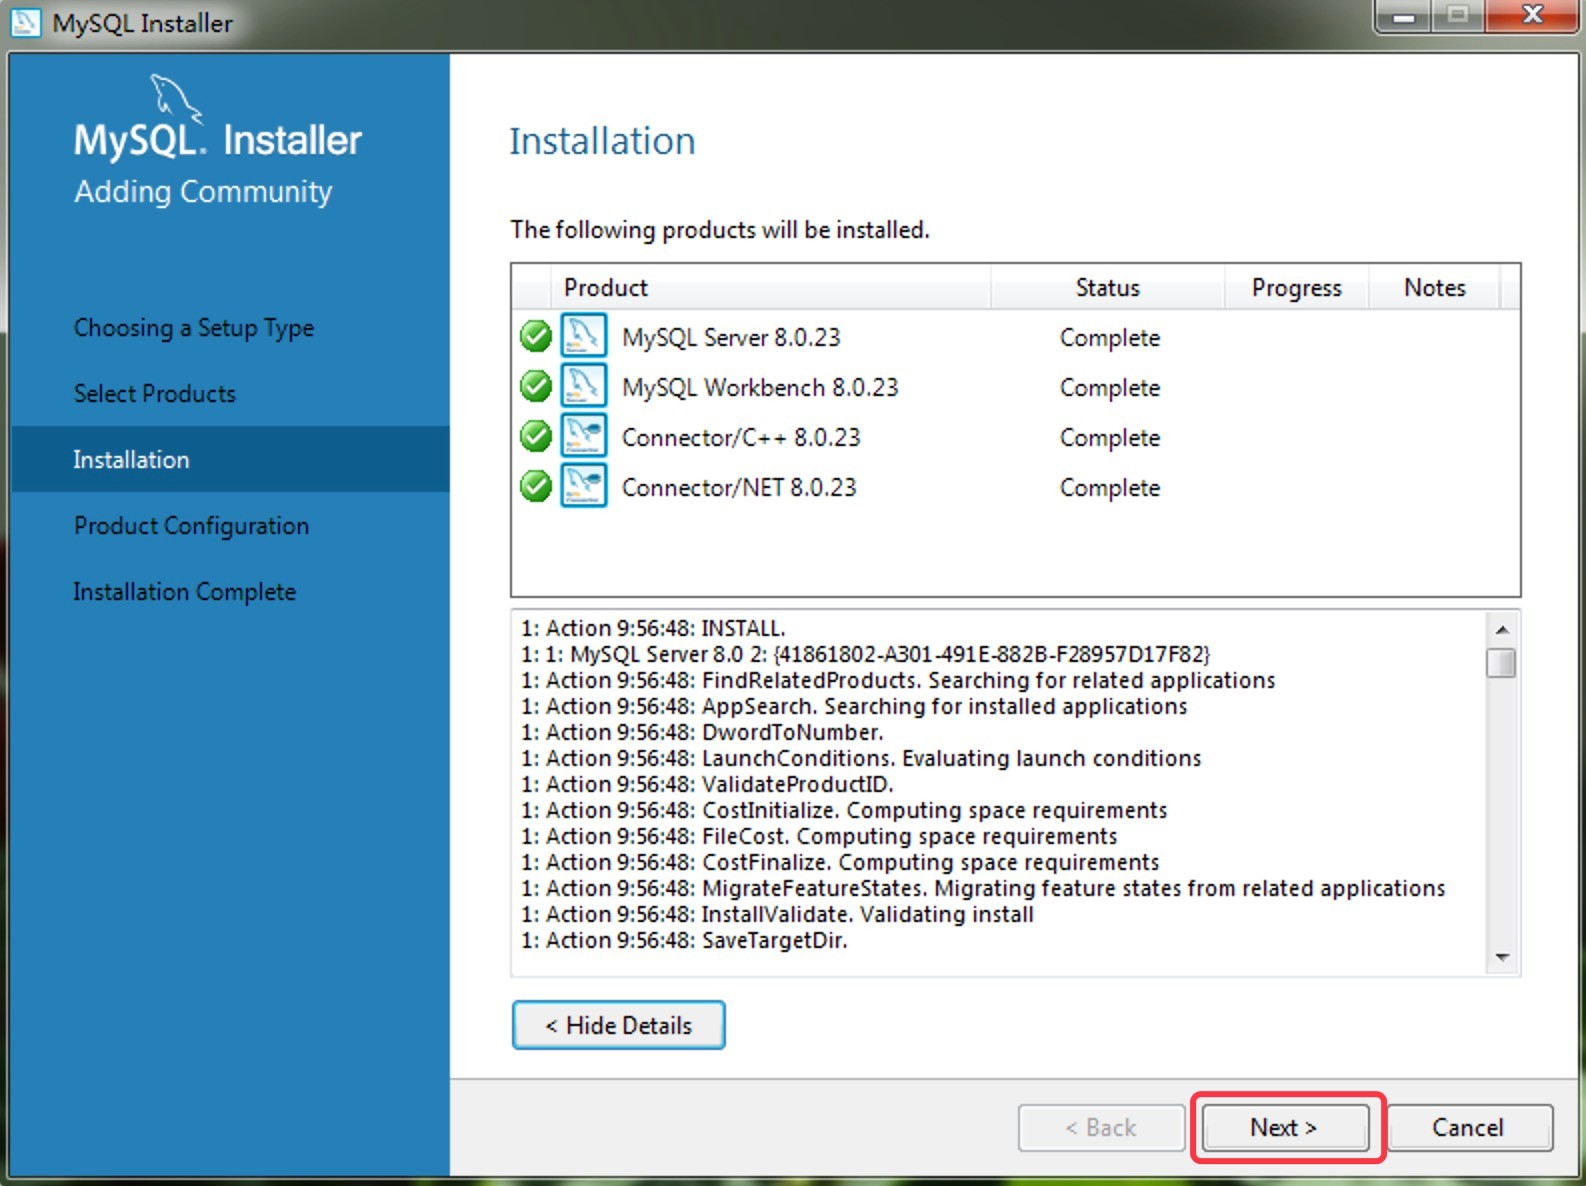Select the Product Configuration step
This screenshot has width=1586, height=1186.
coord(191,526)
